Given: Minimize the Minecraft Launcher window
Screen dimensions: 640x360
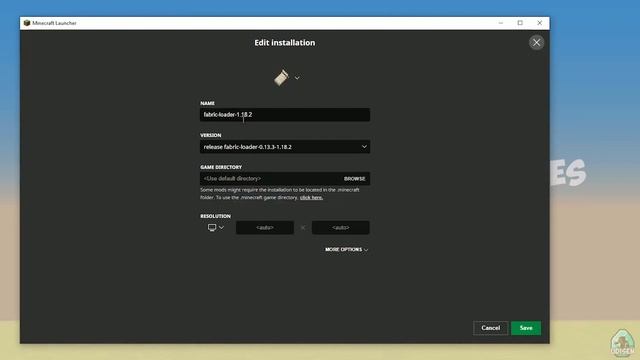Looking at the screenshot, I should [501, 23].
